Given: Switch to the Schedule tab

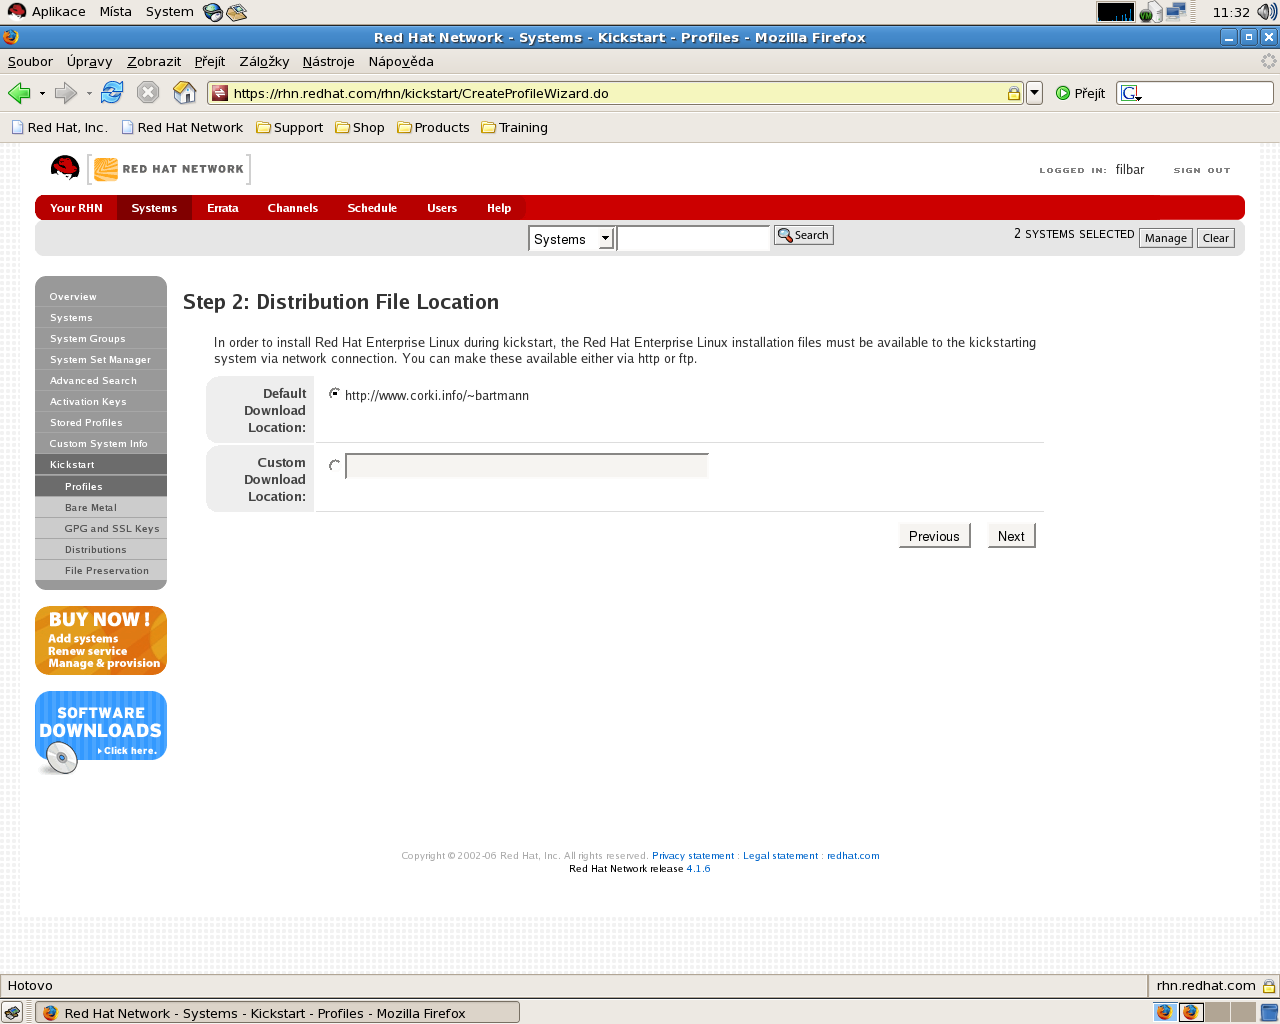Looking at the screenshot, I should [372, 208].
